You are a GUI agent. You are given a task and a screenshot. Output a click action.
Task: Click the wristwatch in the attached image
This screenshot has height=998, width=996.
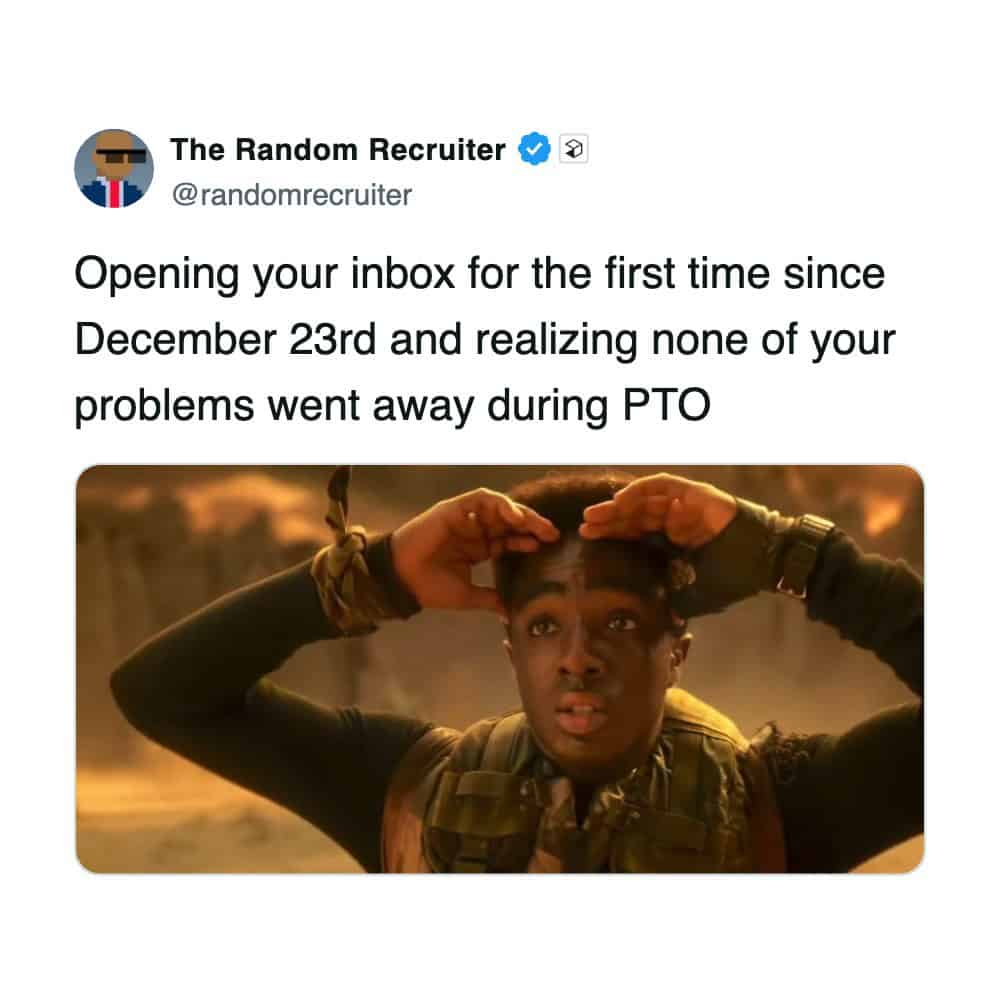click(x=804, y=555)
